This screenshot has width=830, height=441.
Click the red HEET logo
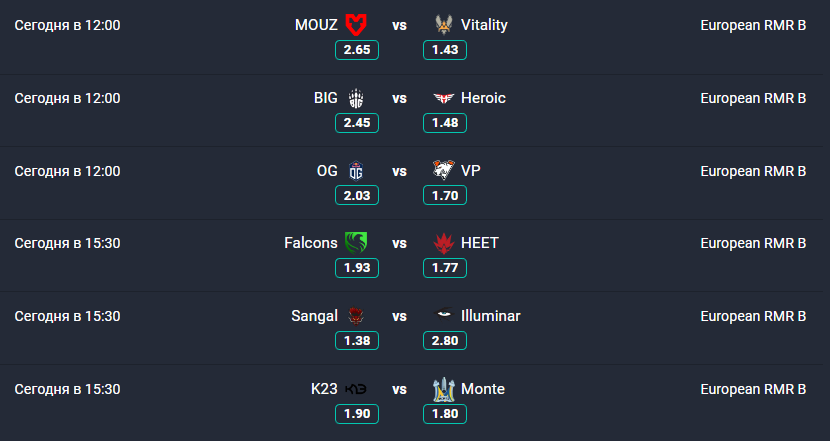[444, 244]
